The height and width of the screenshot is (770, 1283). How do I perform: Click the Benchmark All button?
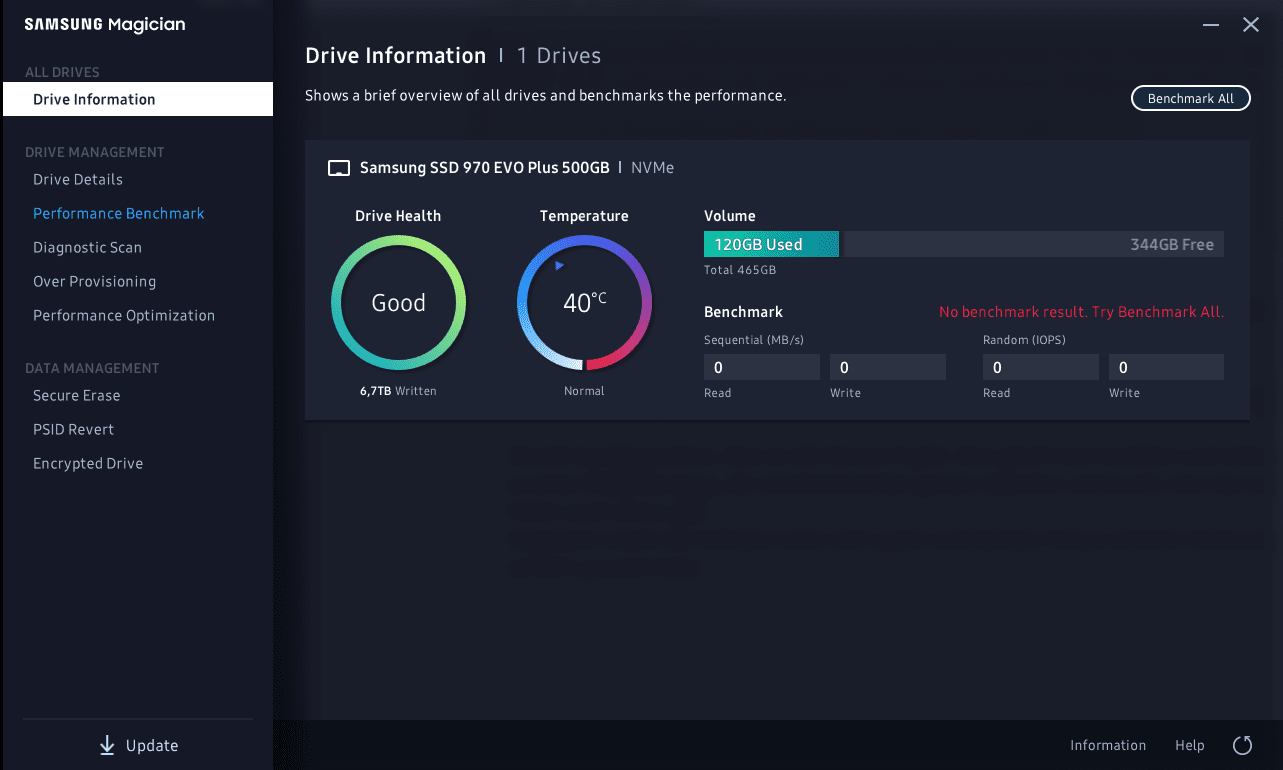(1191, 98)
